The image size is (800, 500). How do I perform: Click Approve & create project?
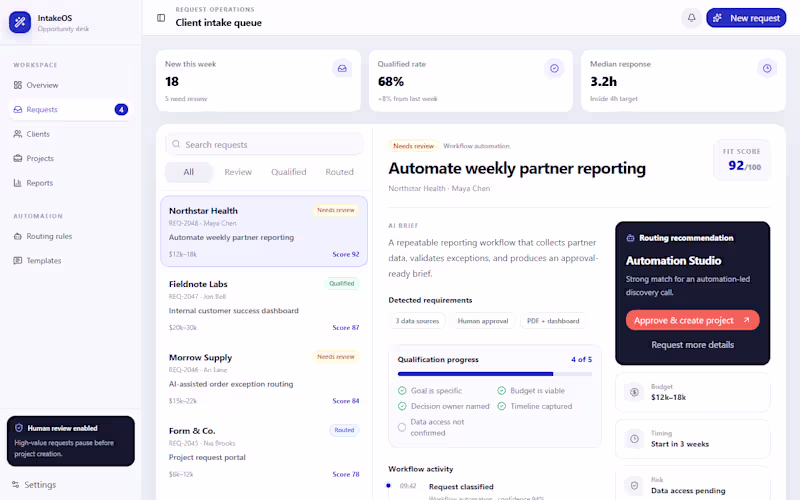click(x=692, y=320)
